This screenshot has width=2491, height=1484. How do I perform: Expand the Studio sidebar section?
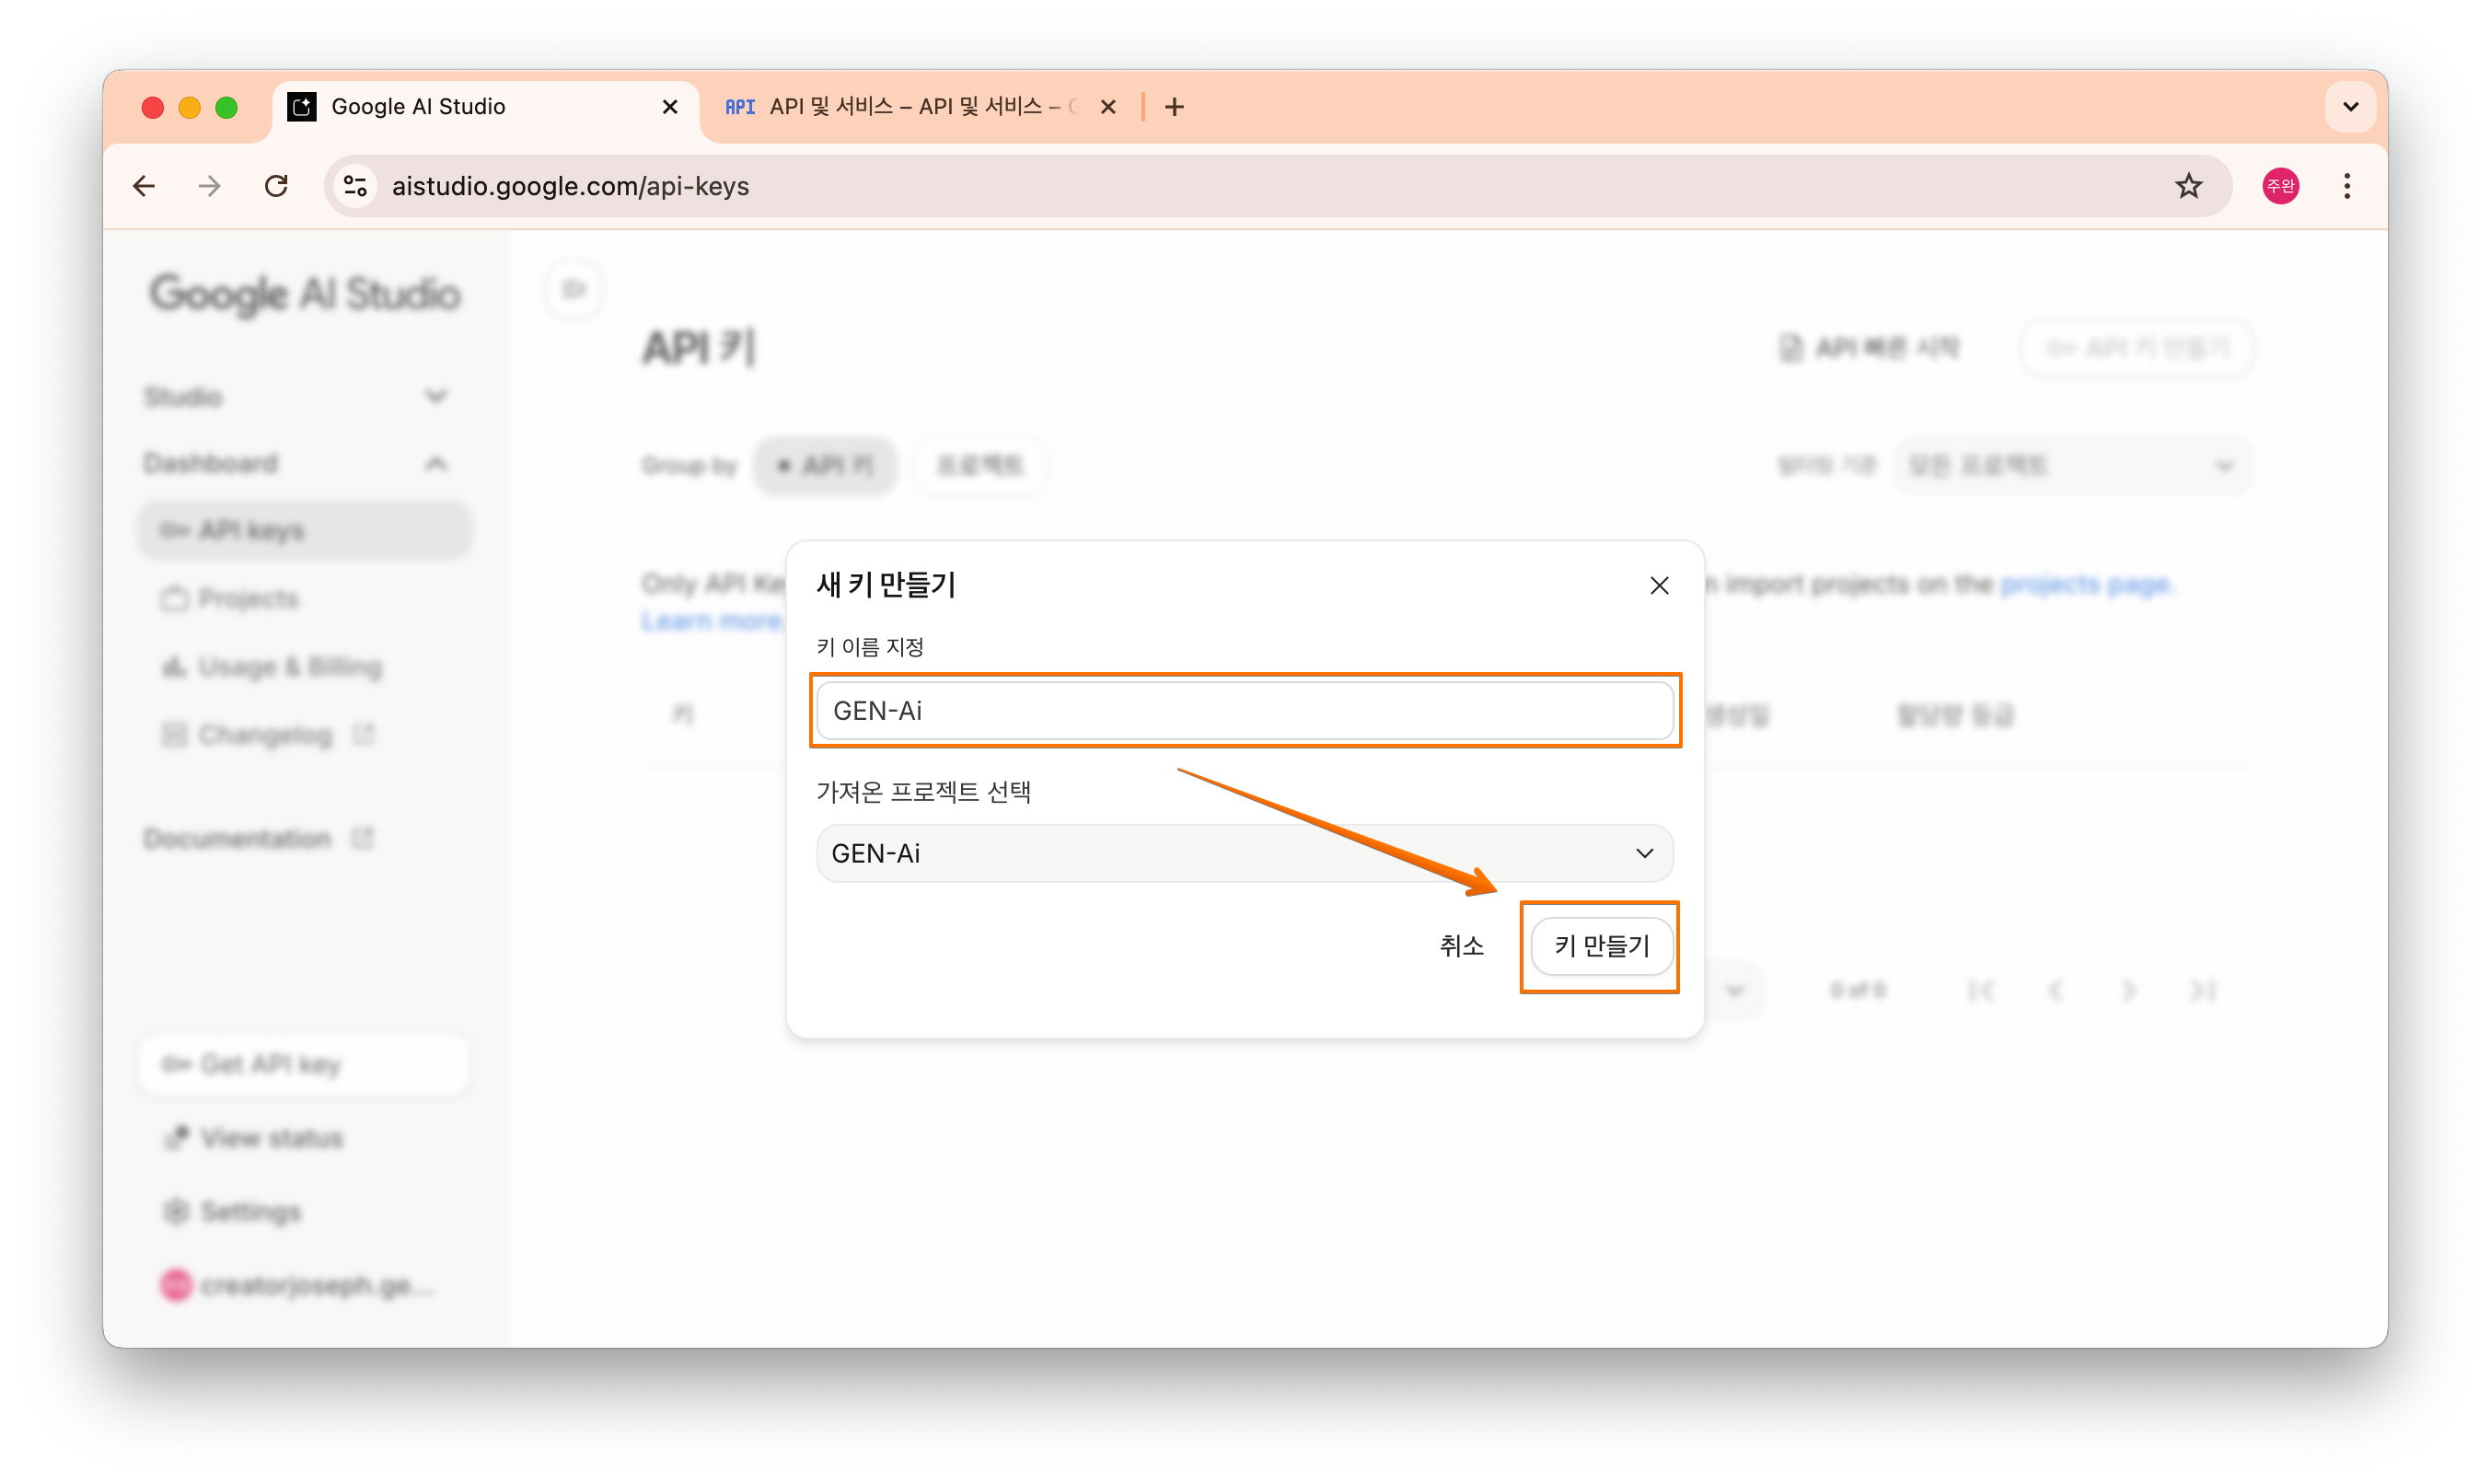[x=436, y=397]
